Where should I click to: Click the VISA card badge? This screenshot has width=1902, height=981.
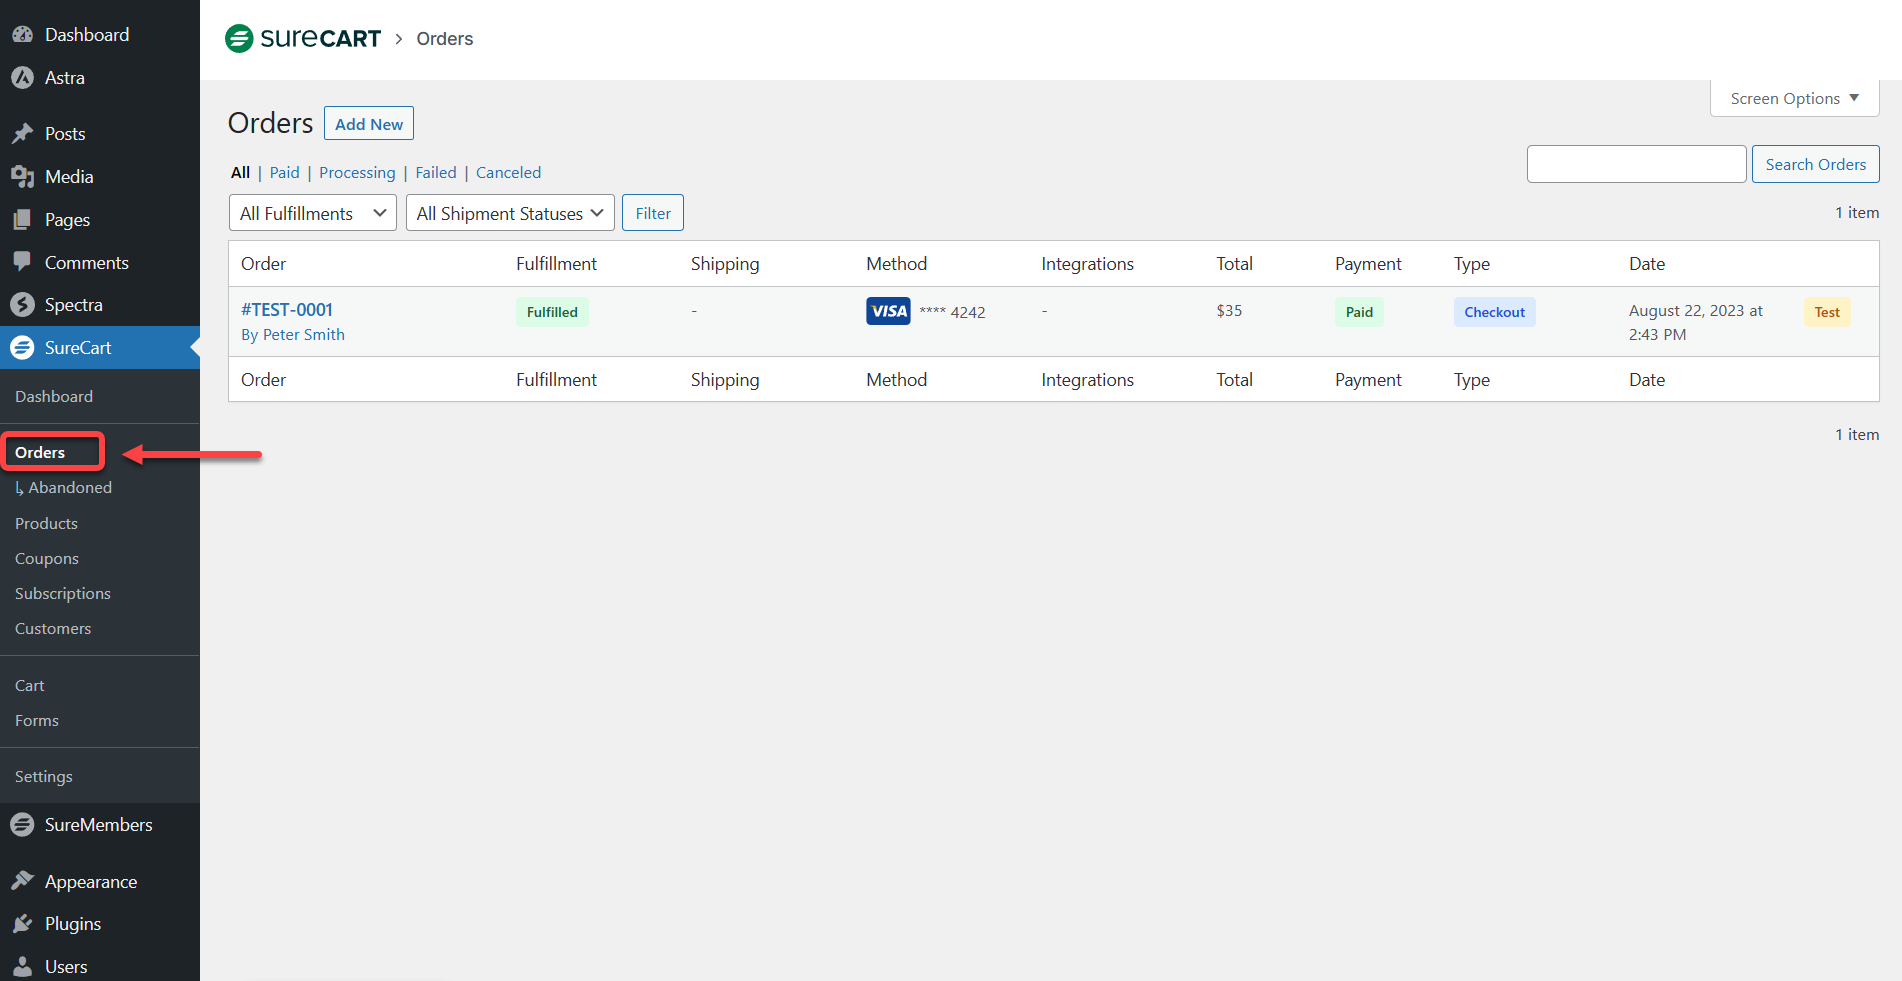[x=888, y=311]
